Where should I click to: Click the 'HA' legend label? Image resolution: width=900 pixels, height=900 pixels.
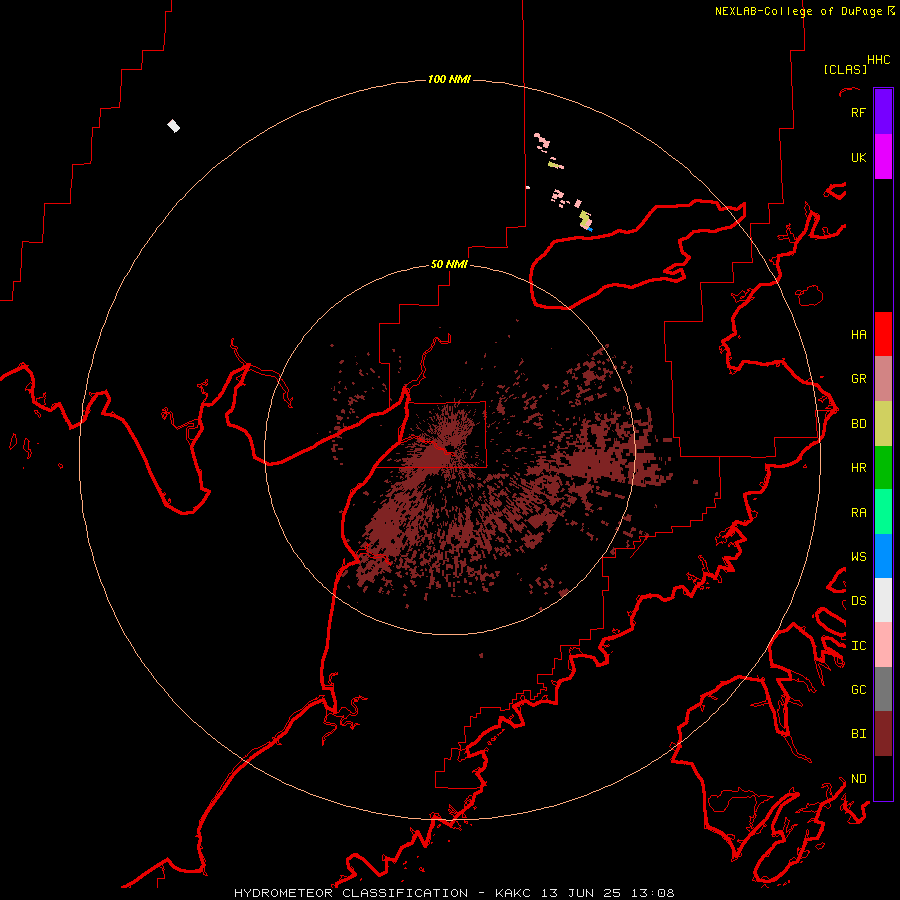coord(859,334)
